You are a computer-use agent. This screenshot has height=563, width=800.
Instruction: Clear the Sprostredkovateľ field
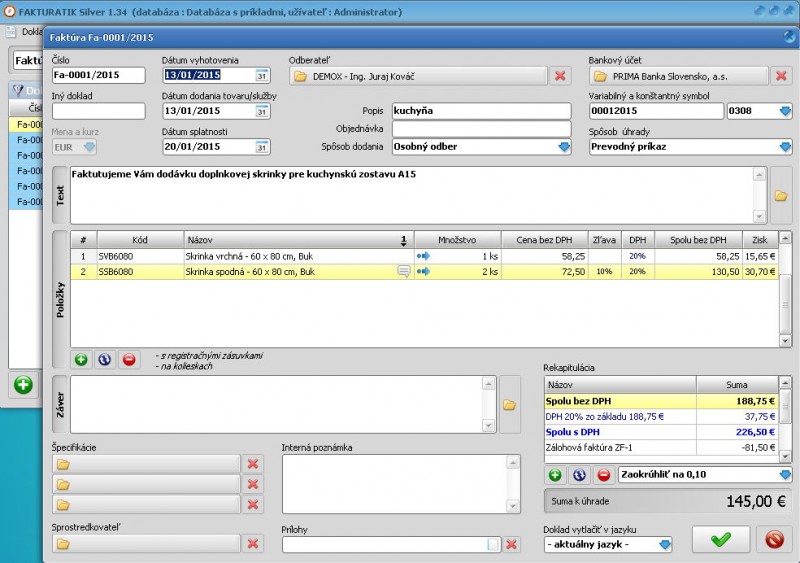[x=253, y=544]
